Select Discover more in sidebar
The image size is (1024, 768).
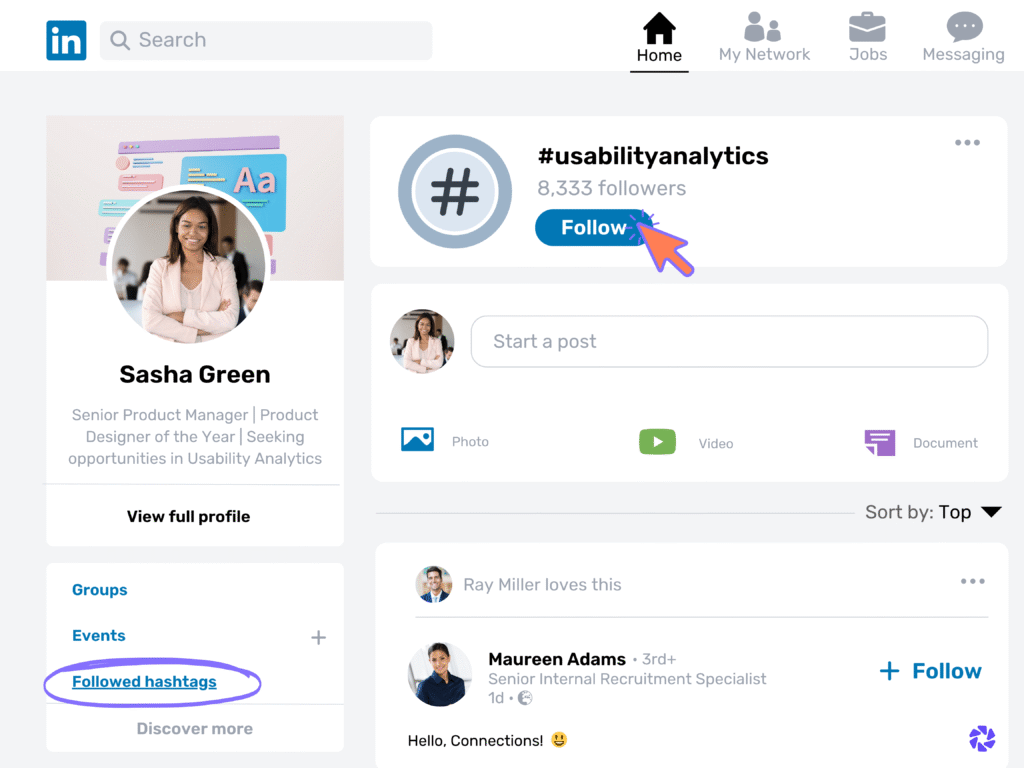pos(194,728)
